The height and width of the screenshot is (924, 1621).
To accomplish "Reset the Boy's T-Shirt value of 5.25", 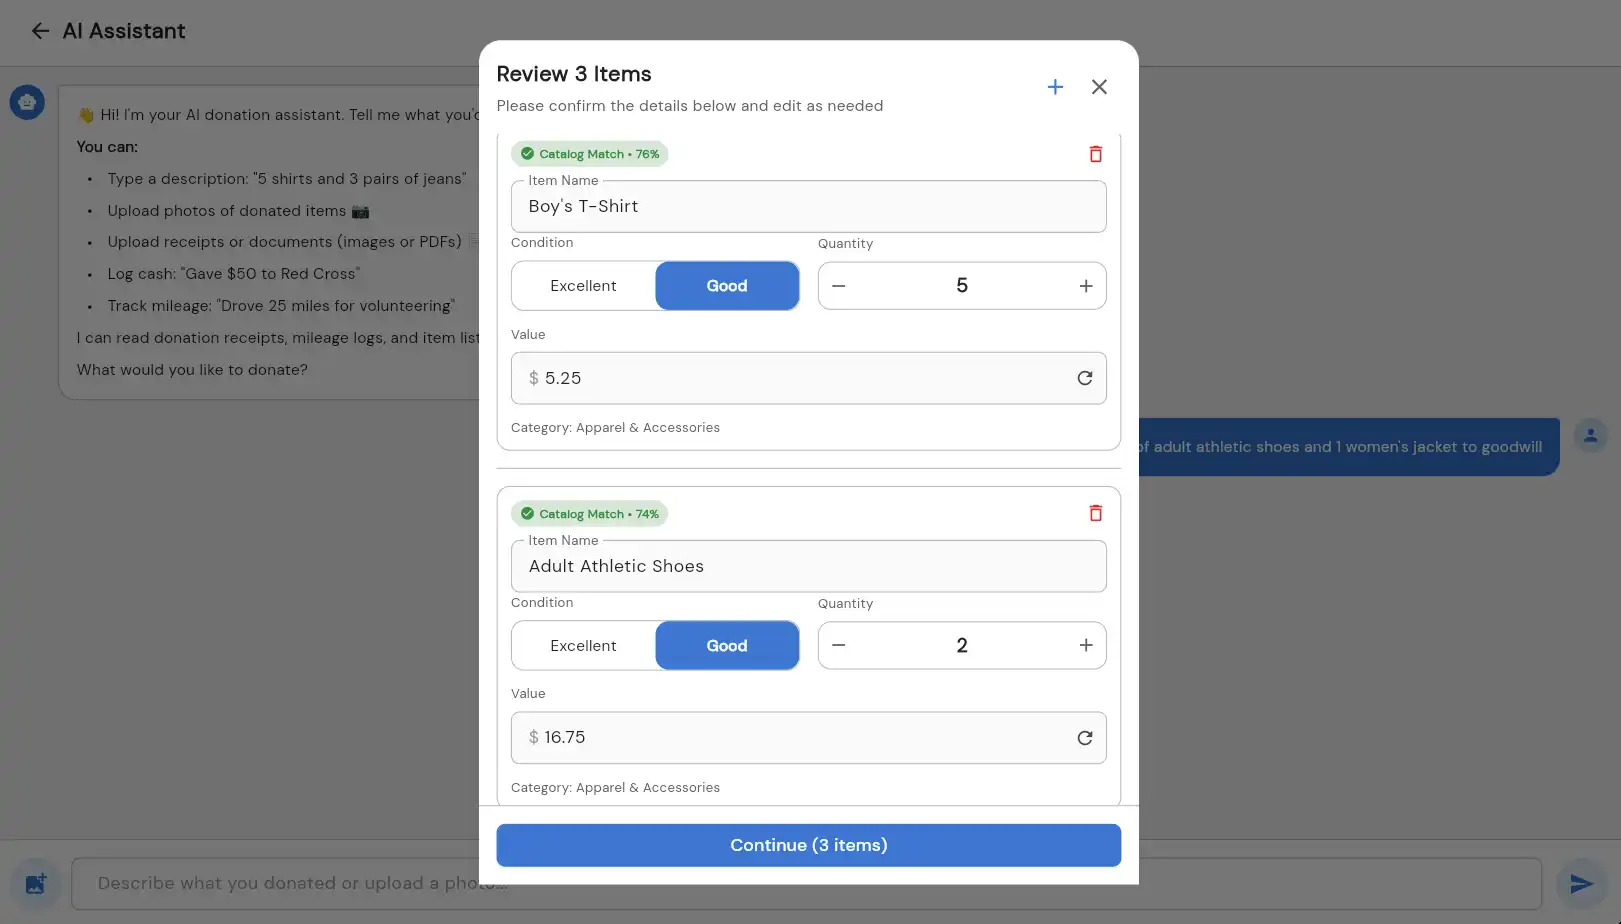I will pyautogui.click(x=1084, y=378).
